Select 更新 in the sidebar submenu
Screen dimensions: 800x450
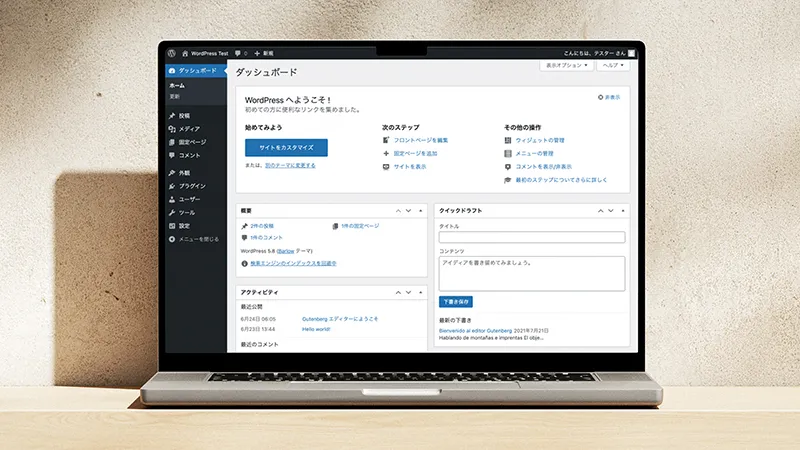pyautogui.click(x=174, y=96)
